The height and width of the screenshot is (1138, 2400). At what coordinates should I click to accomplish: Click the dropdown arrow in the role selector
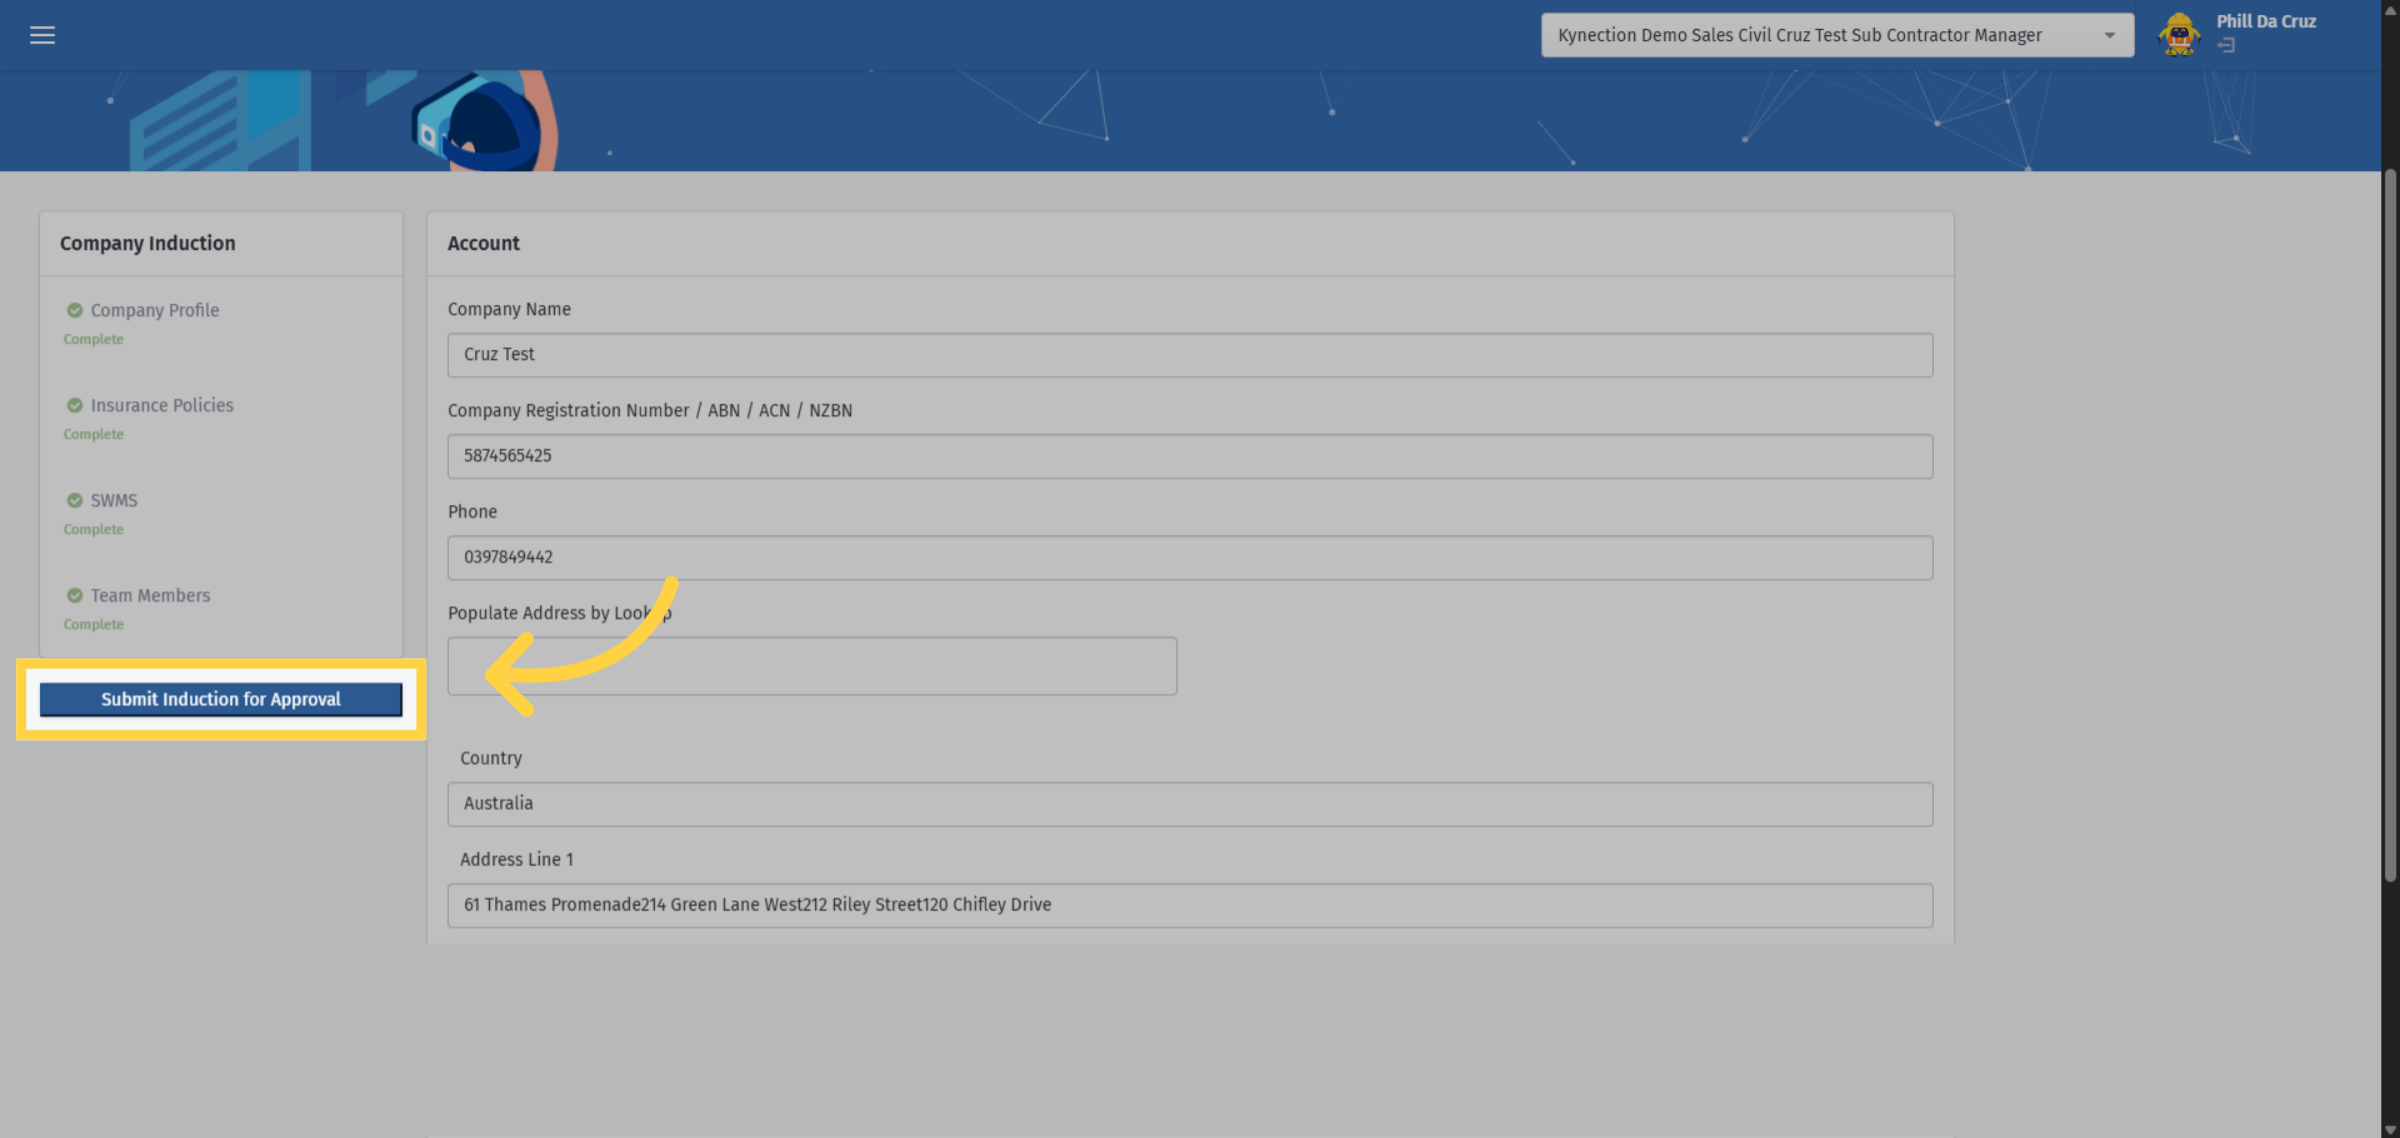coord(2110,35)
